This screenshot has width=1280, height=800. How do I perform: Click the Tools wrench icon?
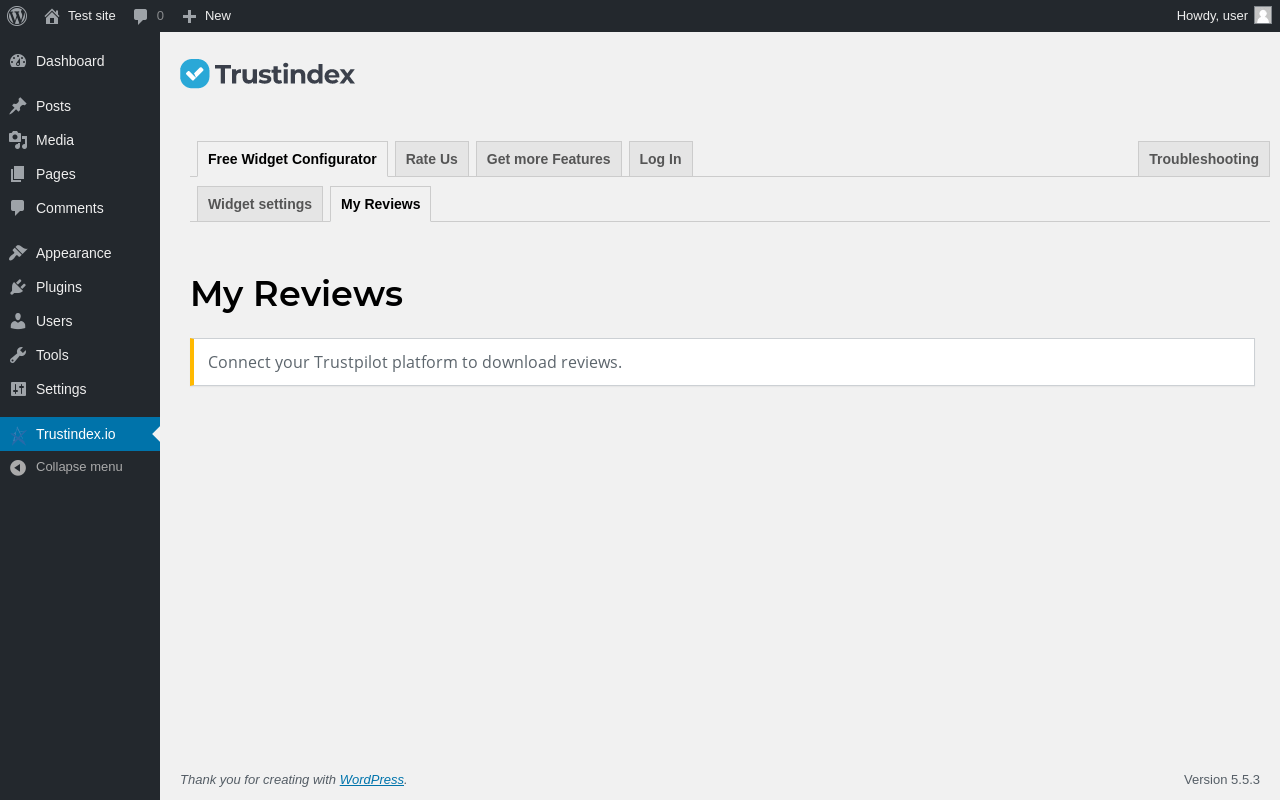tap(18, 355)
